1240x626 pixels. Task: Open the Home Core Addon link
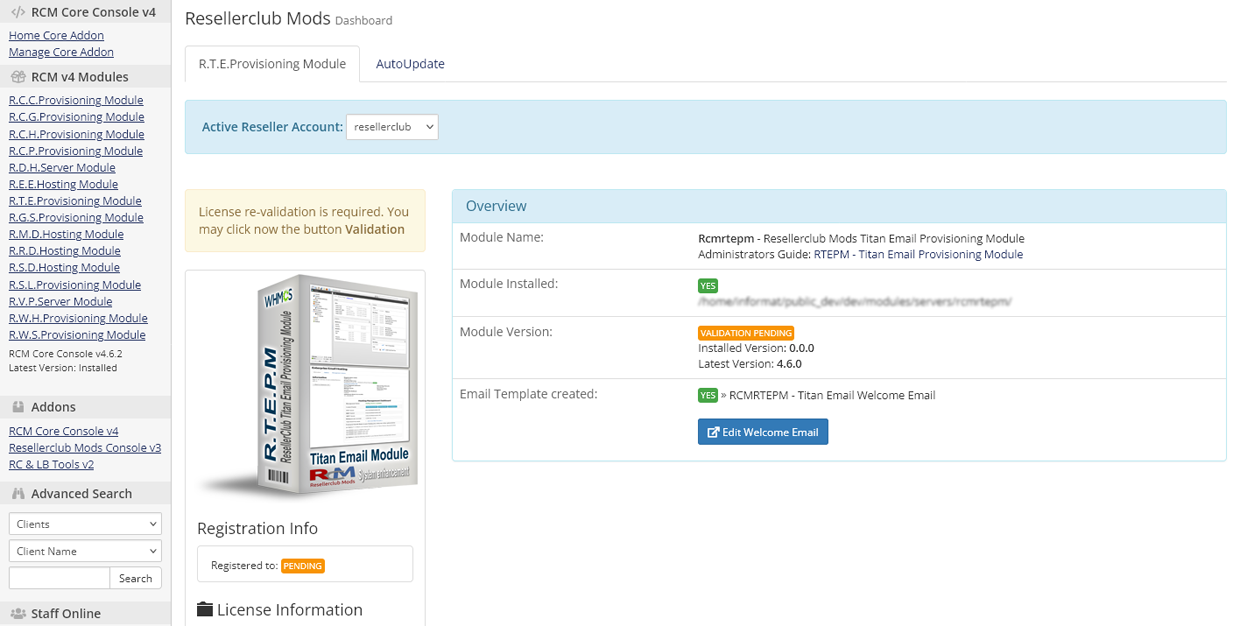point(56,35)
